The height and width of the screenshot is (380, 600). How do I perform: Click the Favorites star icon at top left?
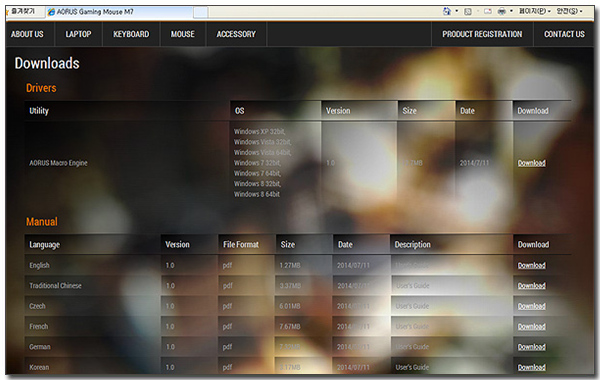pyautogui.click(x=8, y=11)
